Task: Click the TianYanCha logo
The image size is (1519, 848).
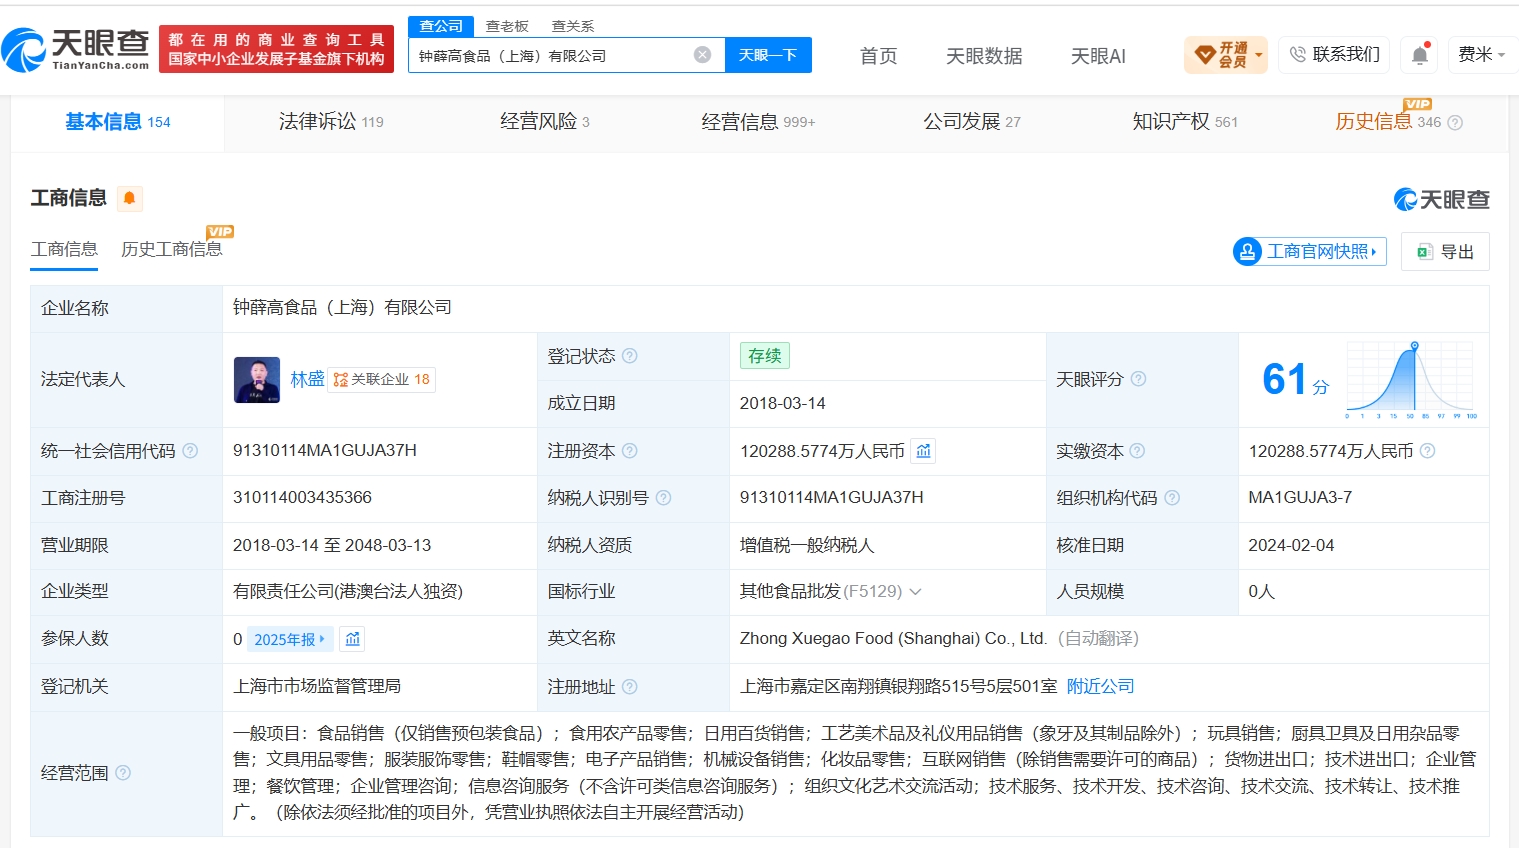Action: pos(76,49)
